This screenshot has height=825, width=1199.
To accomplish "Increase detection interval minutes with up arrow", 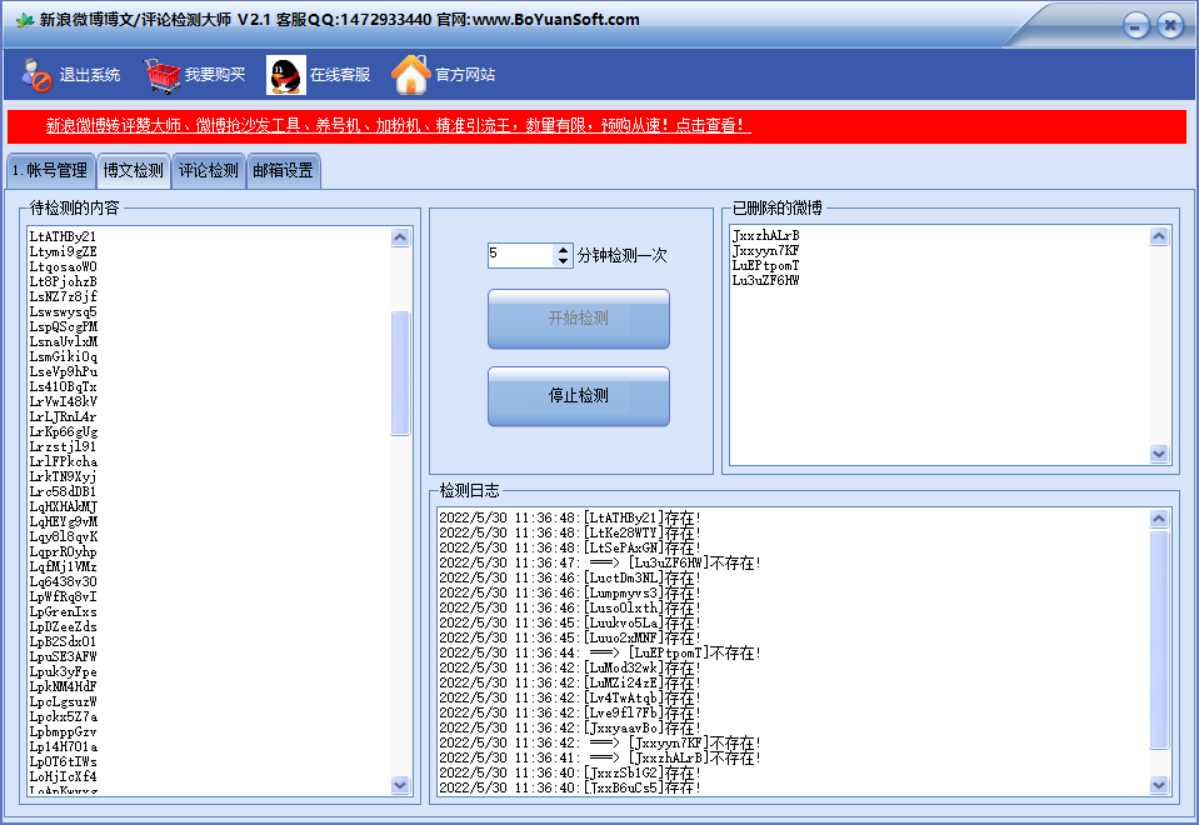I will (x=563, y=250).
